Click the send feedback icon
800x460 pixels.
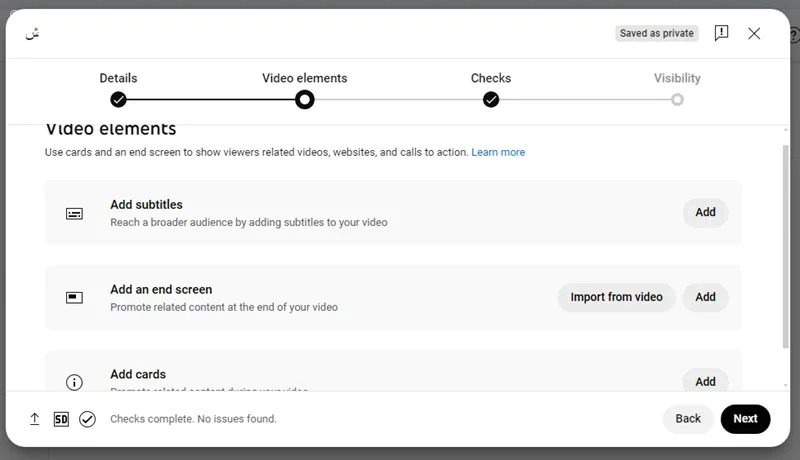[721, 33]
